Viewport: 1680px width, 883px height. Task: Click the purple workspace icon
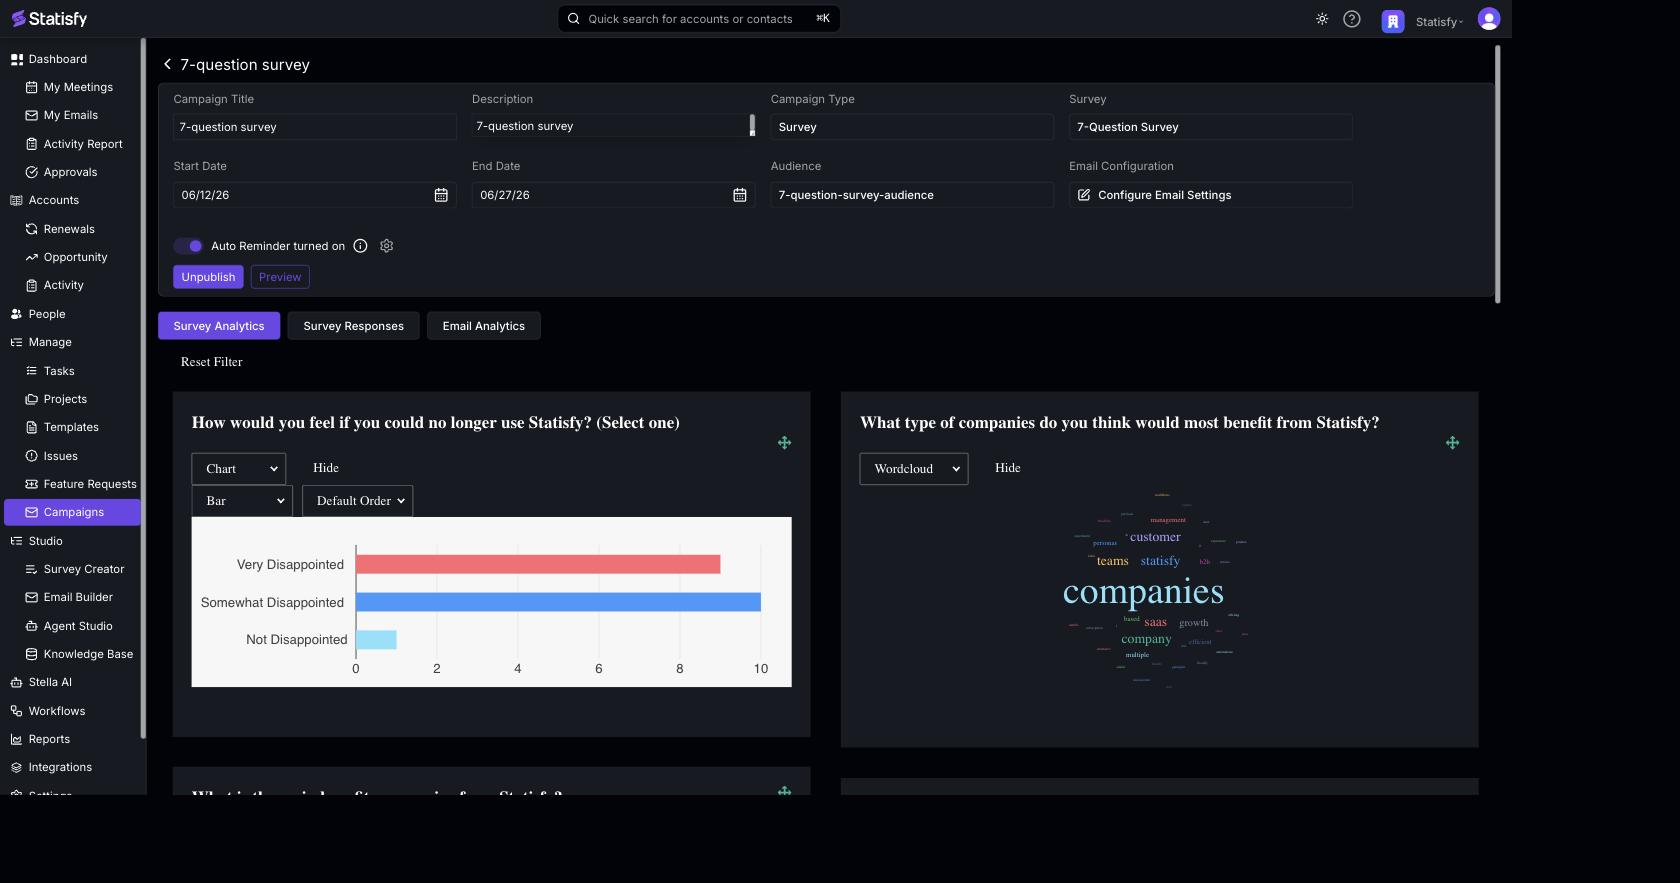click(x=1393, y=21)
